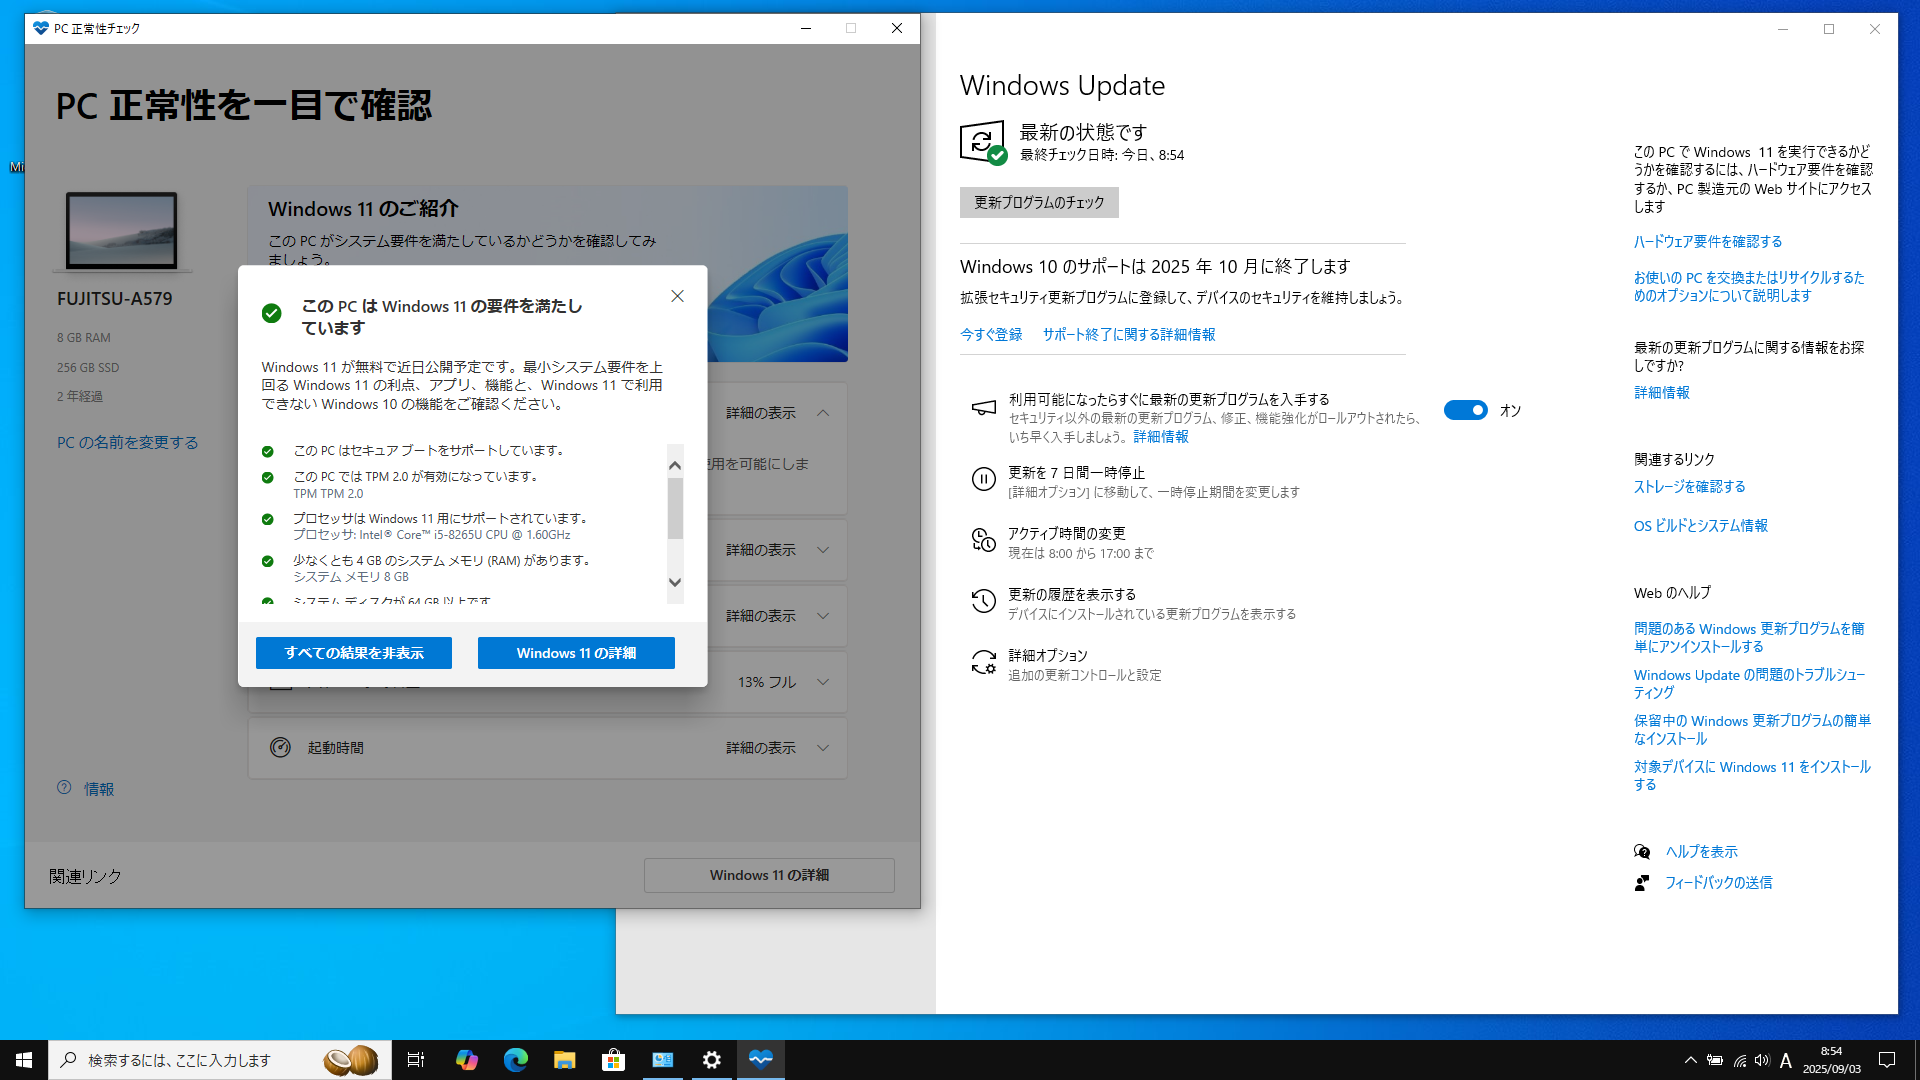Click install Windows 11 on eligible devices link
This screenshot has width=1920, height=1080.
(x=1752, y=775)
